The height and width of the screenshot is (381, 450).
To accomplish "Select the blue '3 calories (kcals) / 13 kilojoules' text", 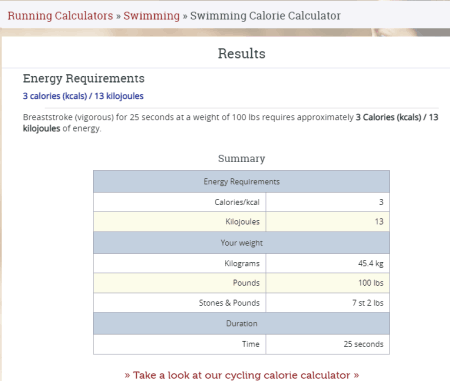I will click(x=83, y=96).
